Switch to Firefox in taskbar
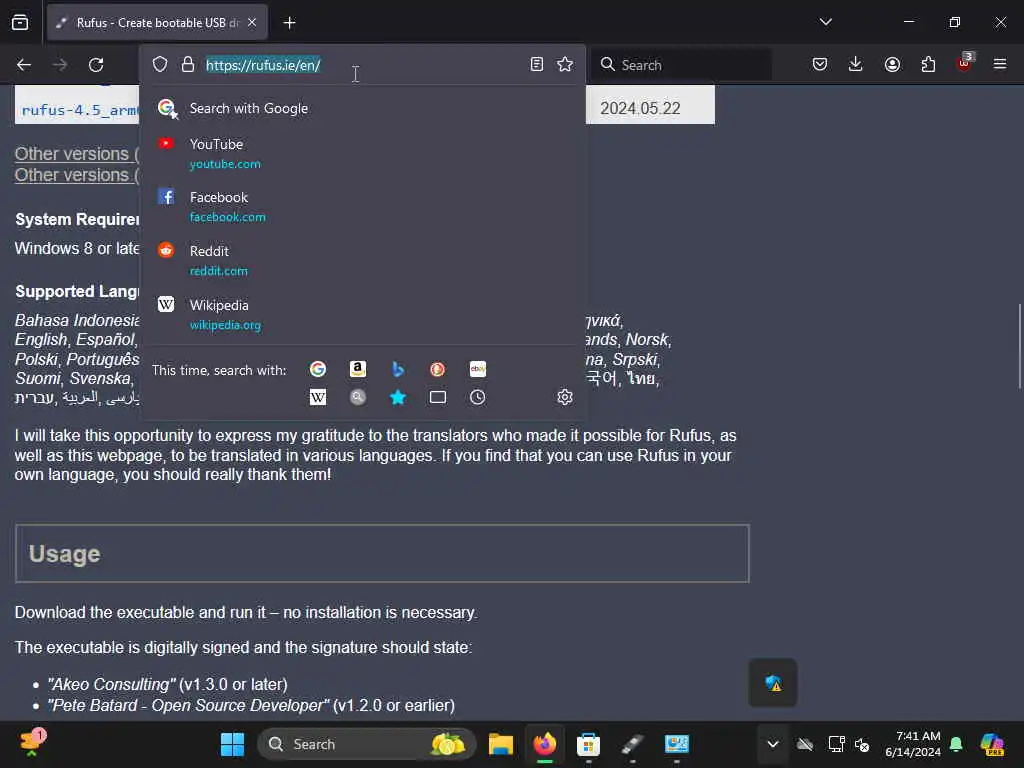Viewport: 1024px width, 768px height. coord(545,744)
